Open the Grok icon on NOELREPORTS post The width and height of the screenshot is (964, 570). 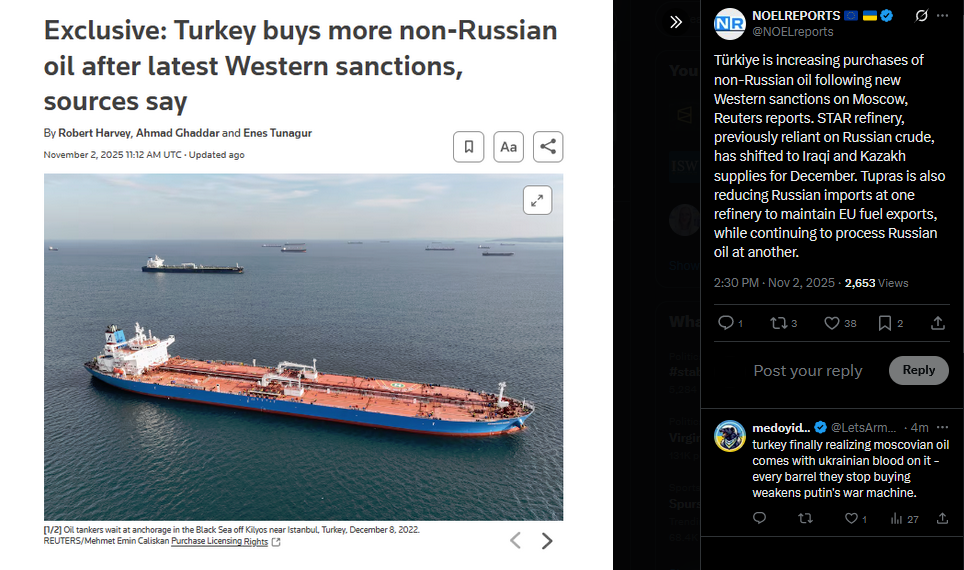[921, 16]
